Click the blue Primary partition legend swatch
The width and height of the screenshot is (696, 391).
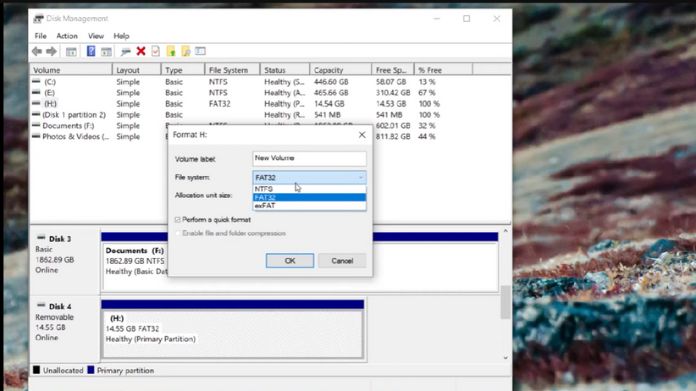[91, 370]
